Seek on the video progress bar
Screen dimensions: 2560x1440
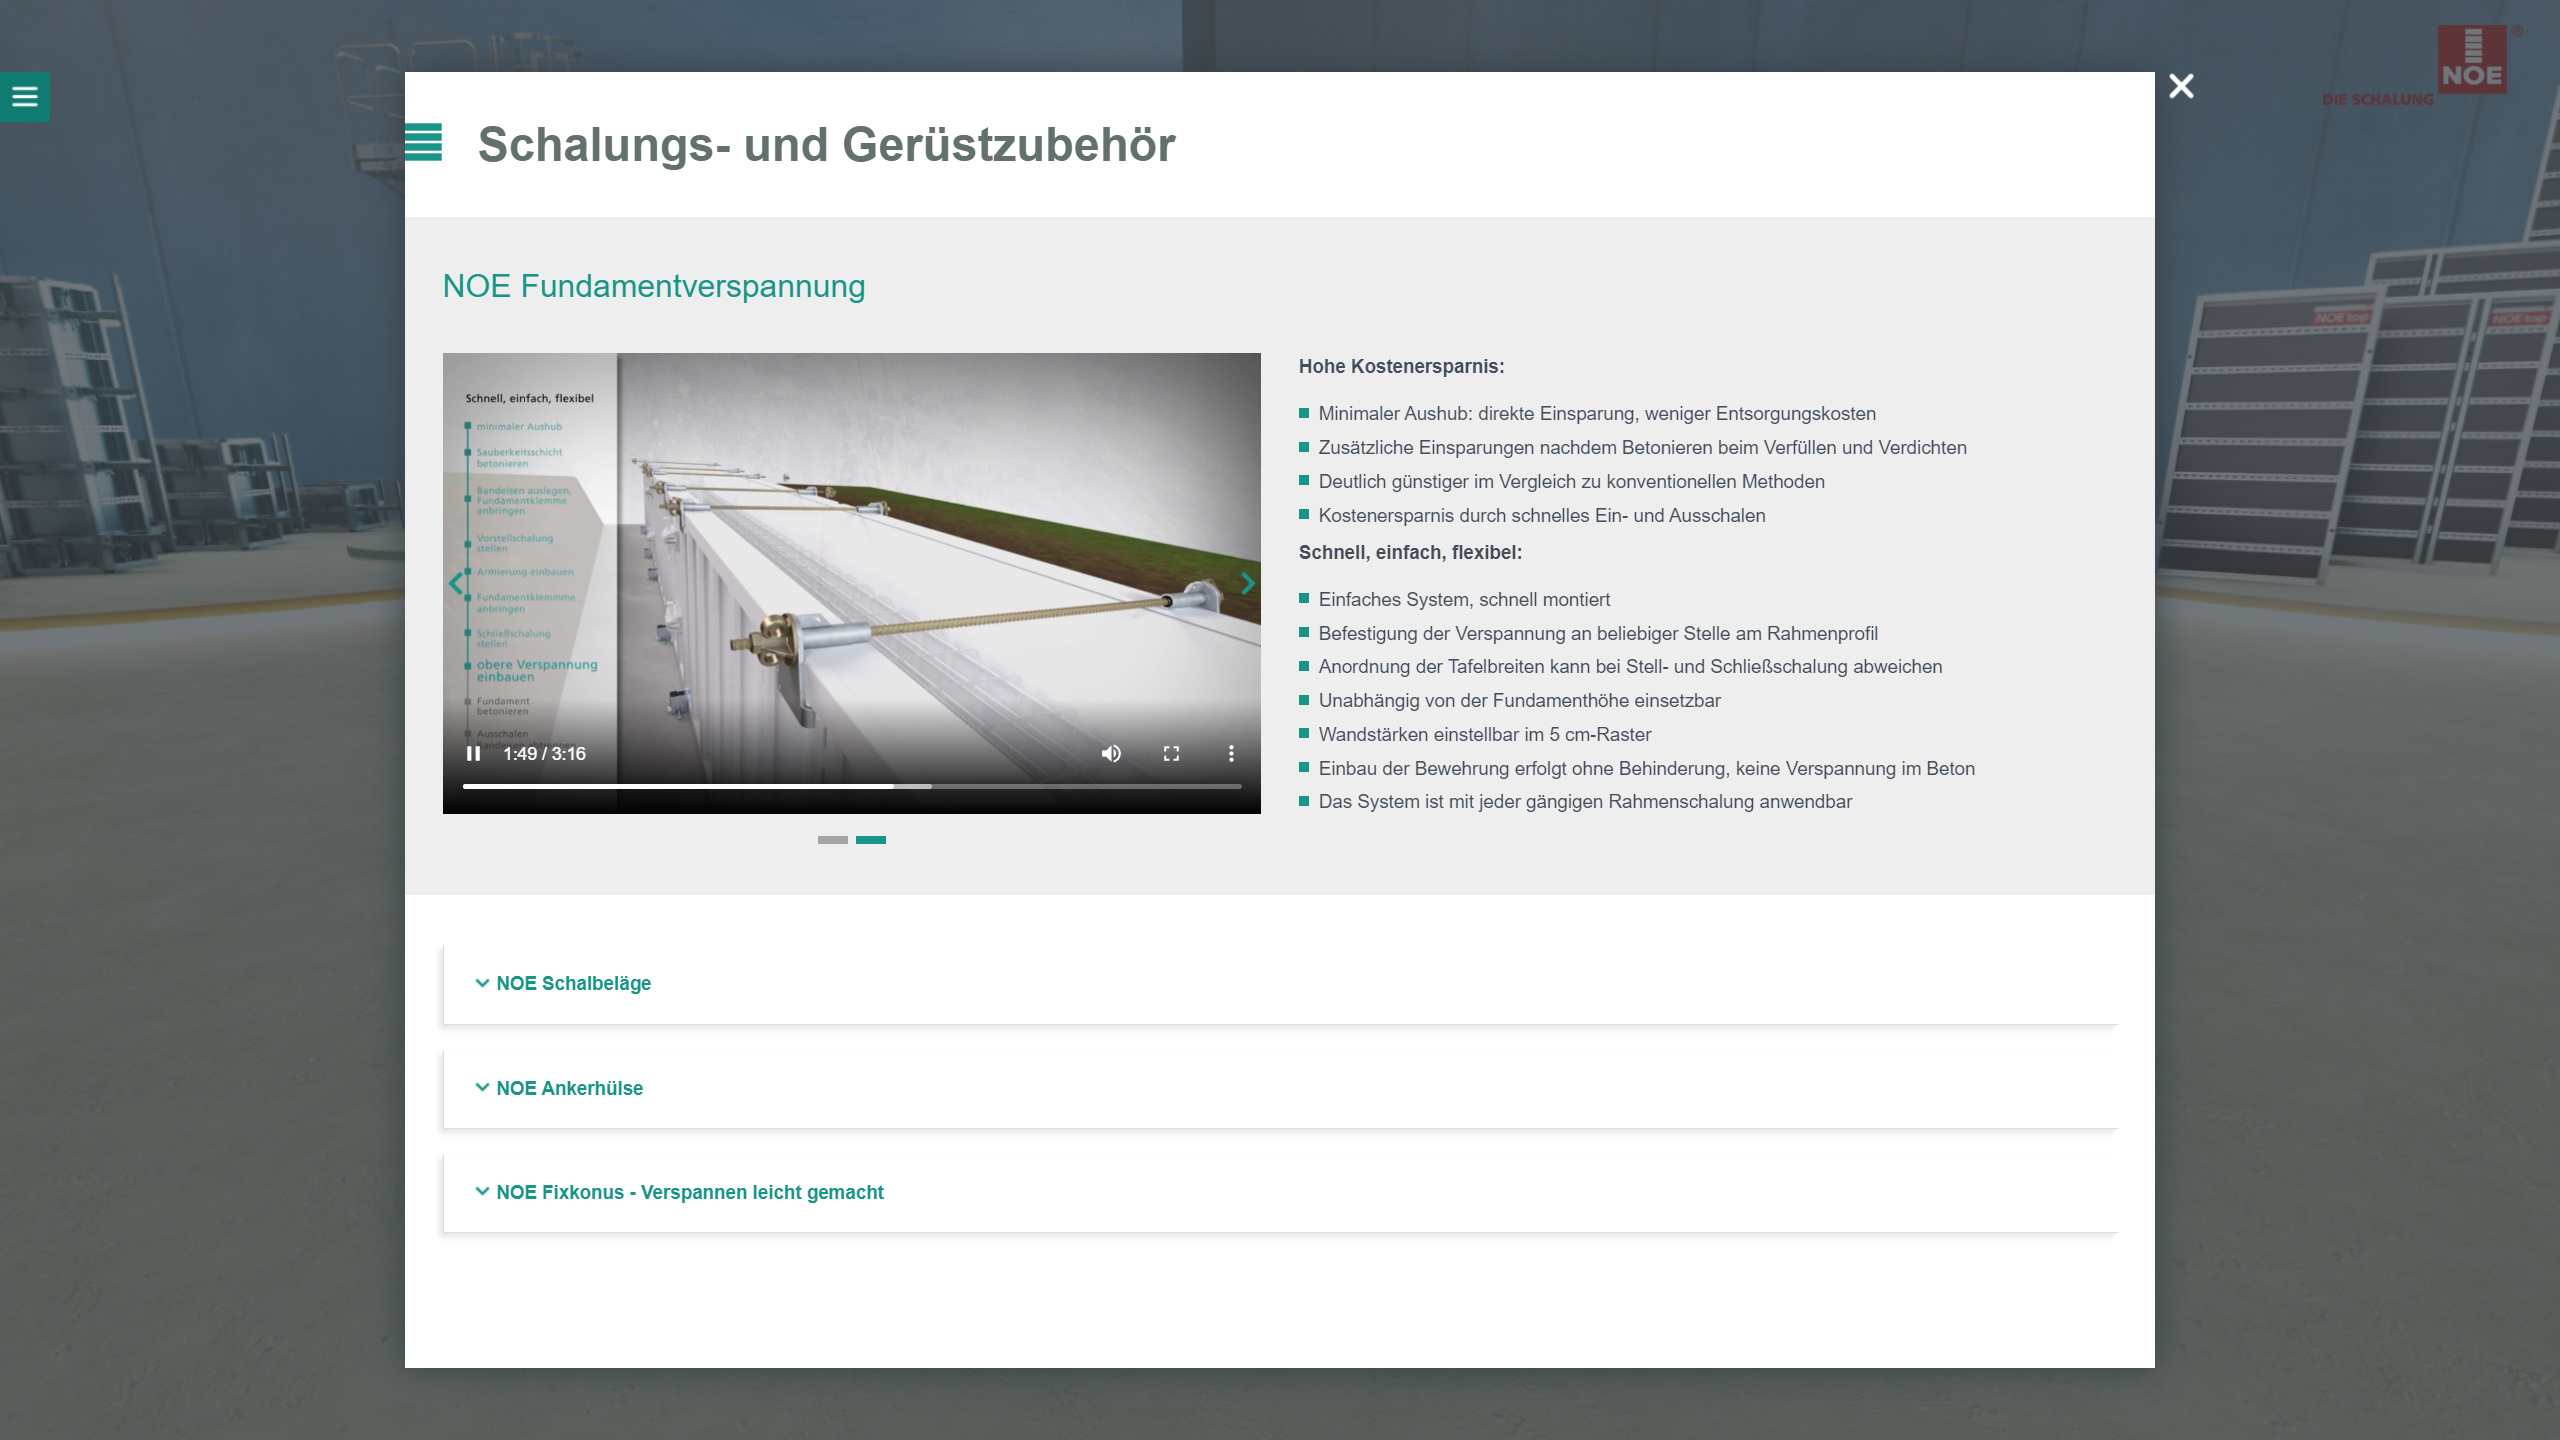[x=852, y=786]
